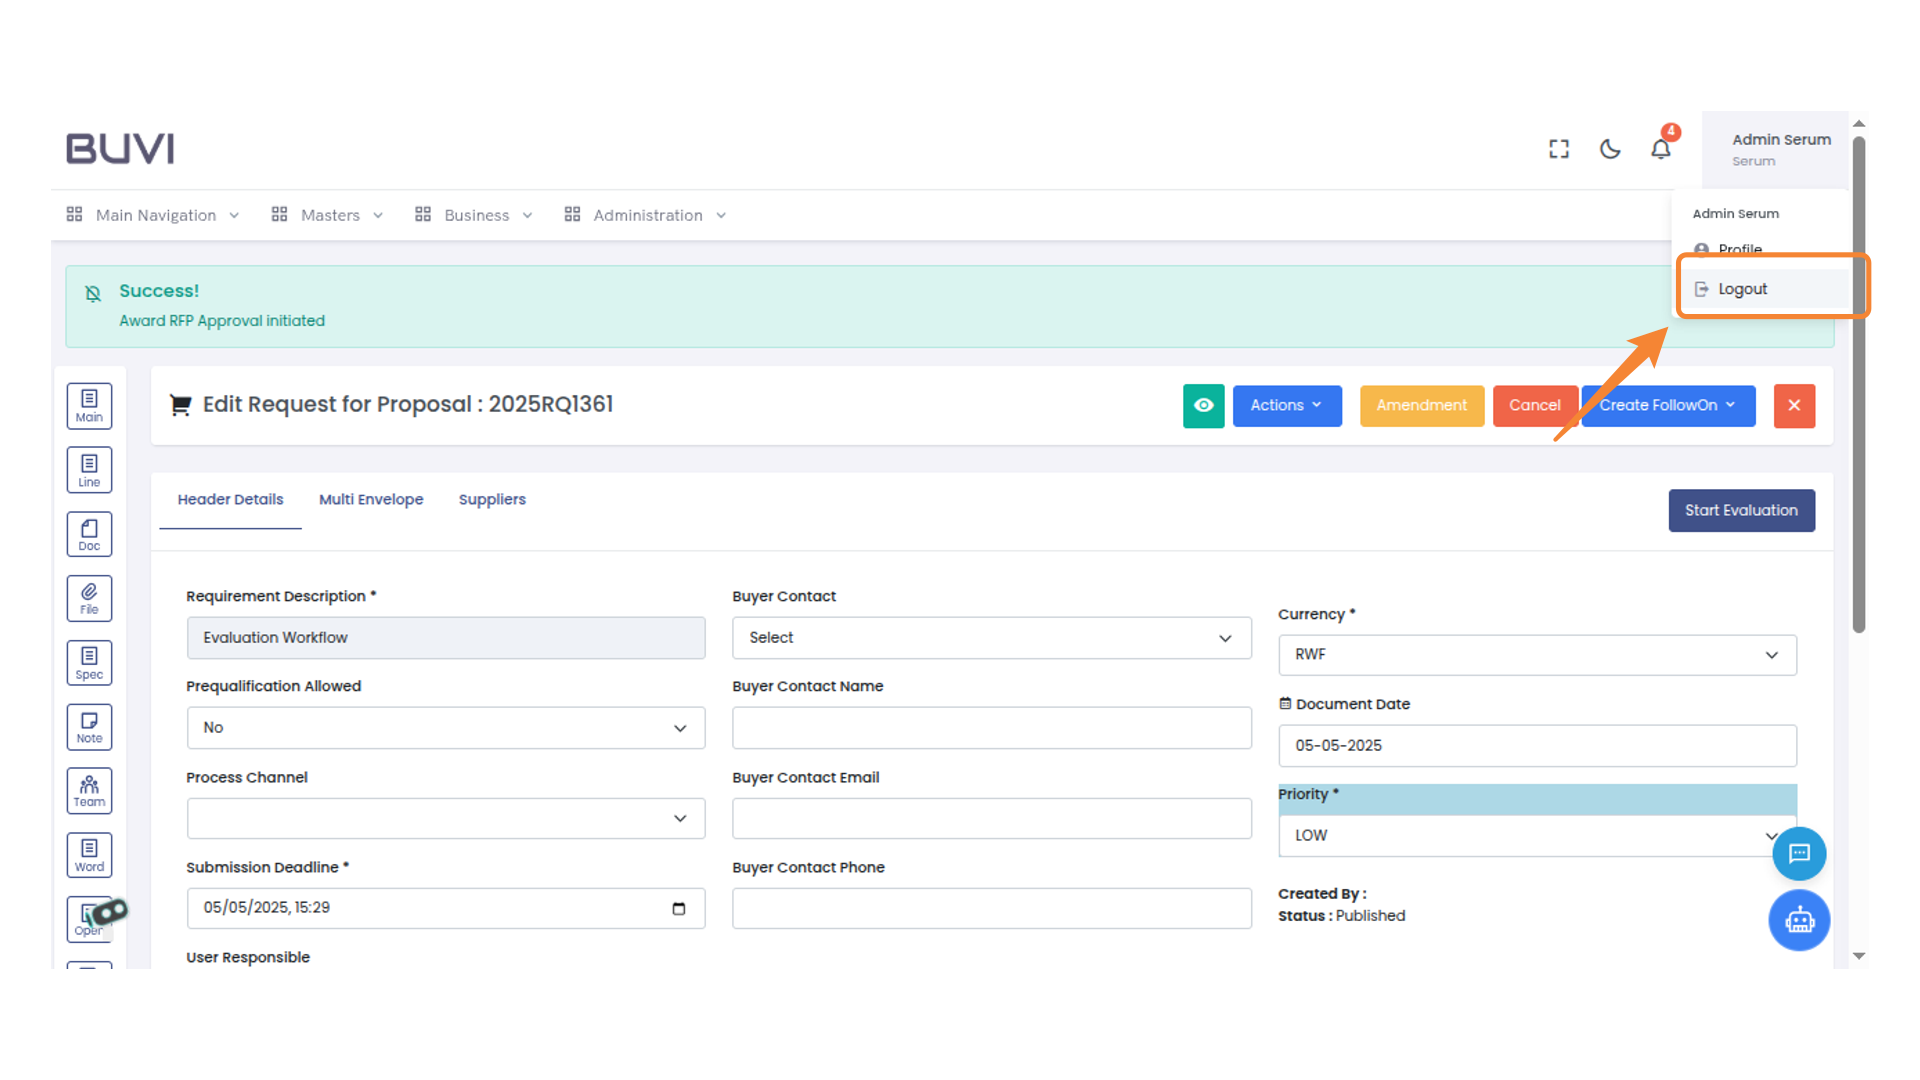
Task: Toggle fullscreen mode icon
Action: [1558, 149]
